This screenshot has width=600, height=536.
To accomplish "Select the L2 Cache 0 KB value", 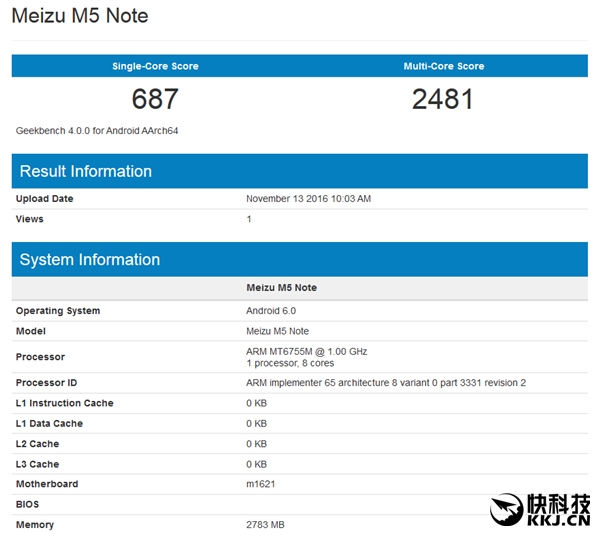I will tap(256, 444).
